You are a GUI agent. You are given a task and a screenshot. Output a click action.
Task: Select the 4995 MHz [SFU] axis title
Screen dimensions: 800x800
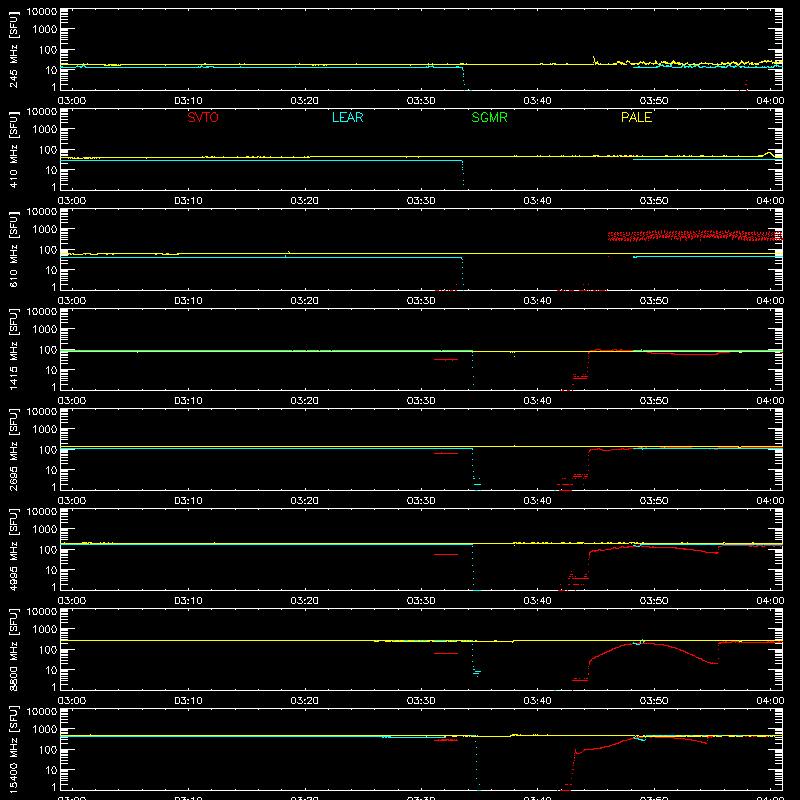click(14, 549)
